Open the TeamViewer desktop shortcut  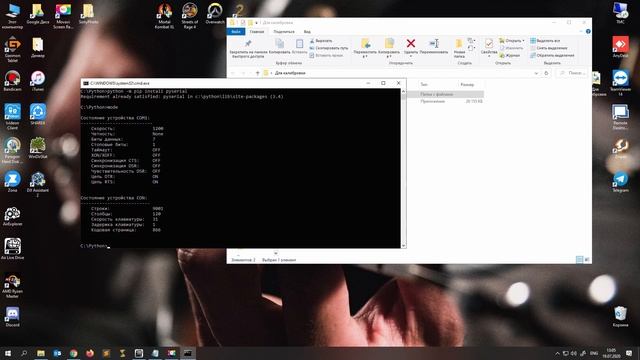click(620, 83)
